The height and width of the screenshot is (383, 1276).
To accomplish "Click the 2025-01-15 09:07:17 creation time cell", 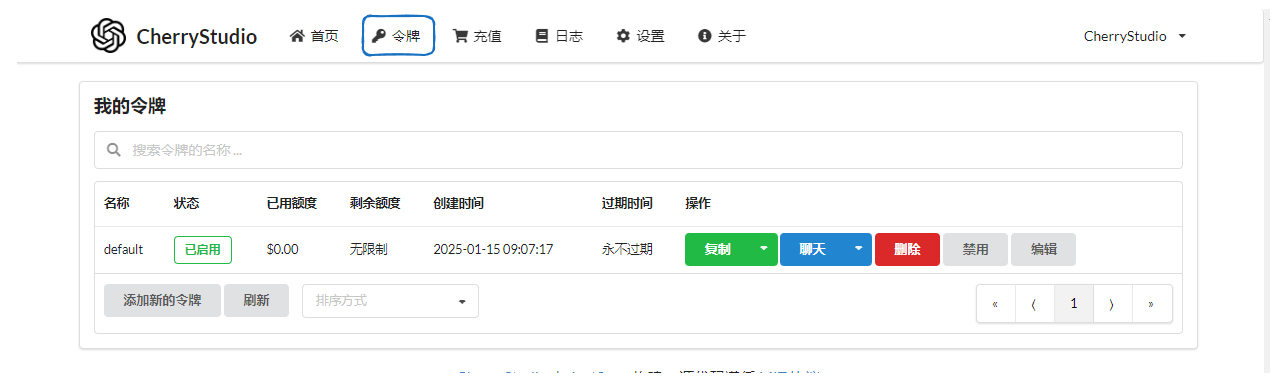I will pyautogui.click(x=493, y=249).
